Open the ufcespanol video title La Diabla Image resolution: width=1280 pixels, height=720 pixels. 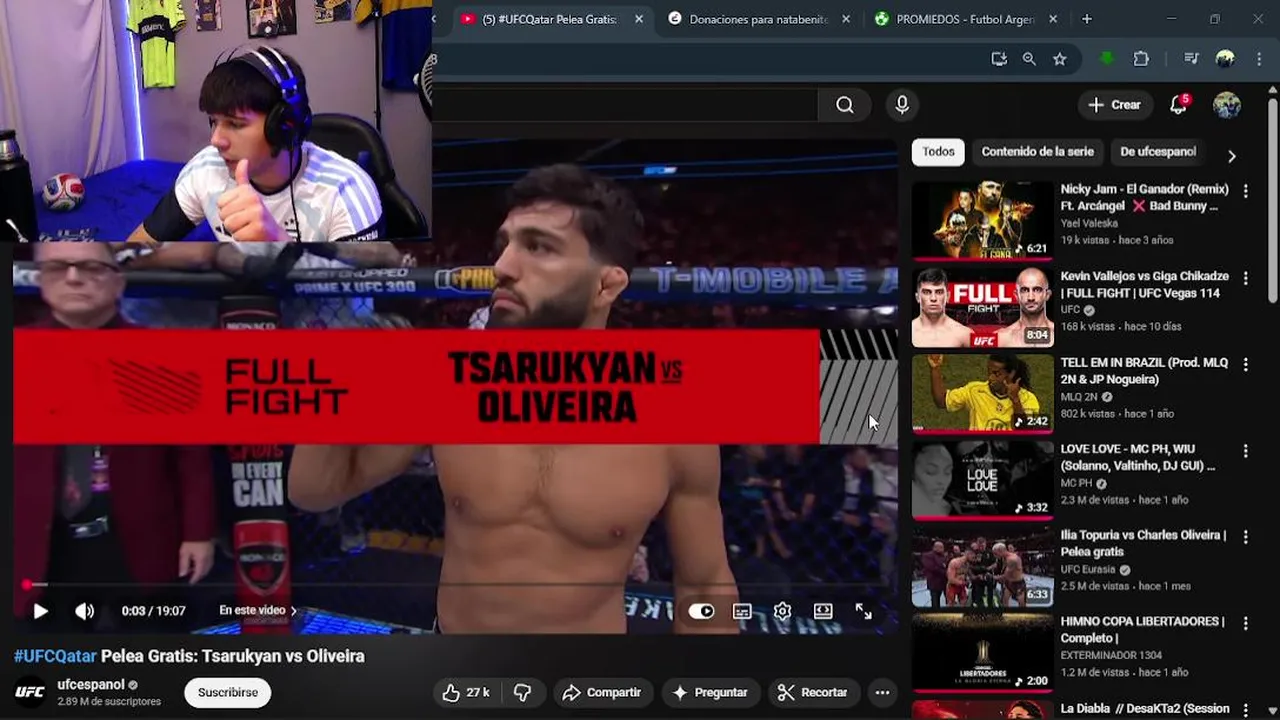1145,709
